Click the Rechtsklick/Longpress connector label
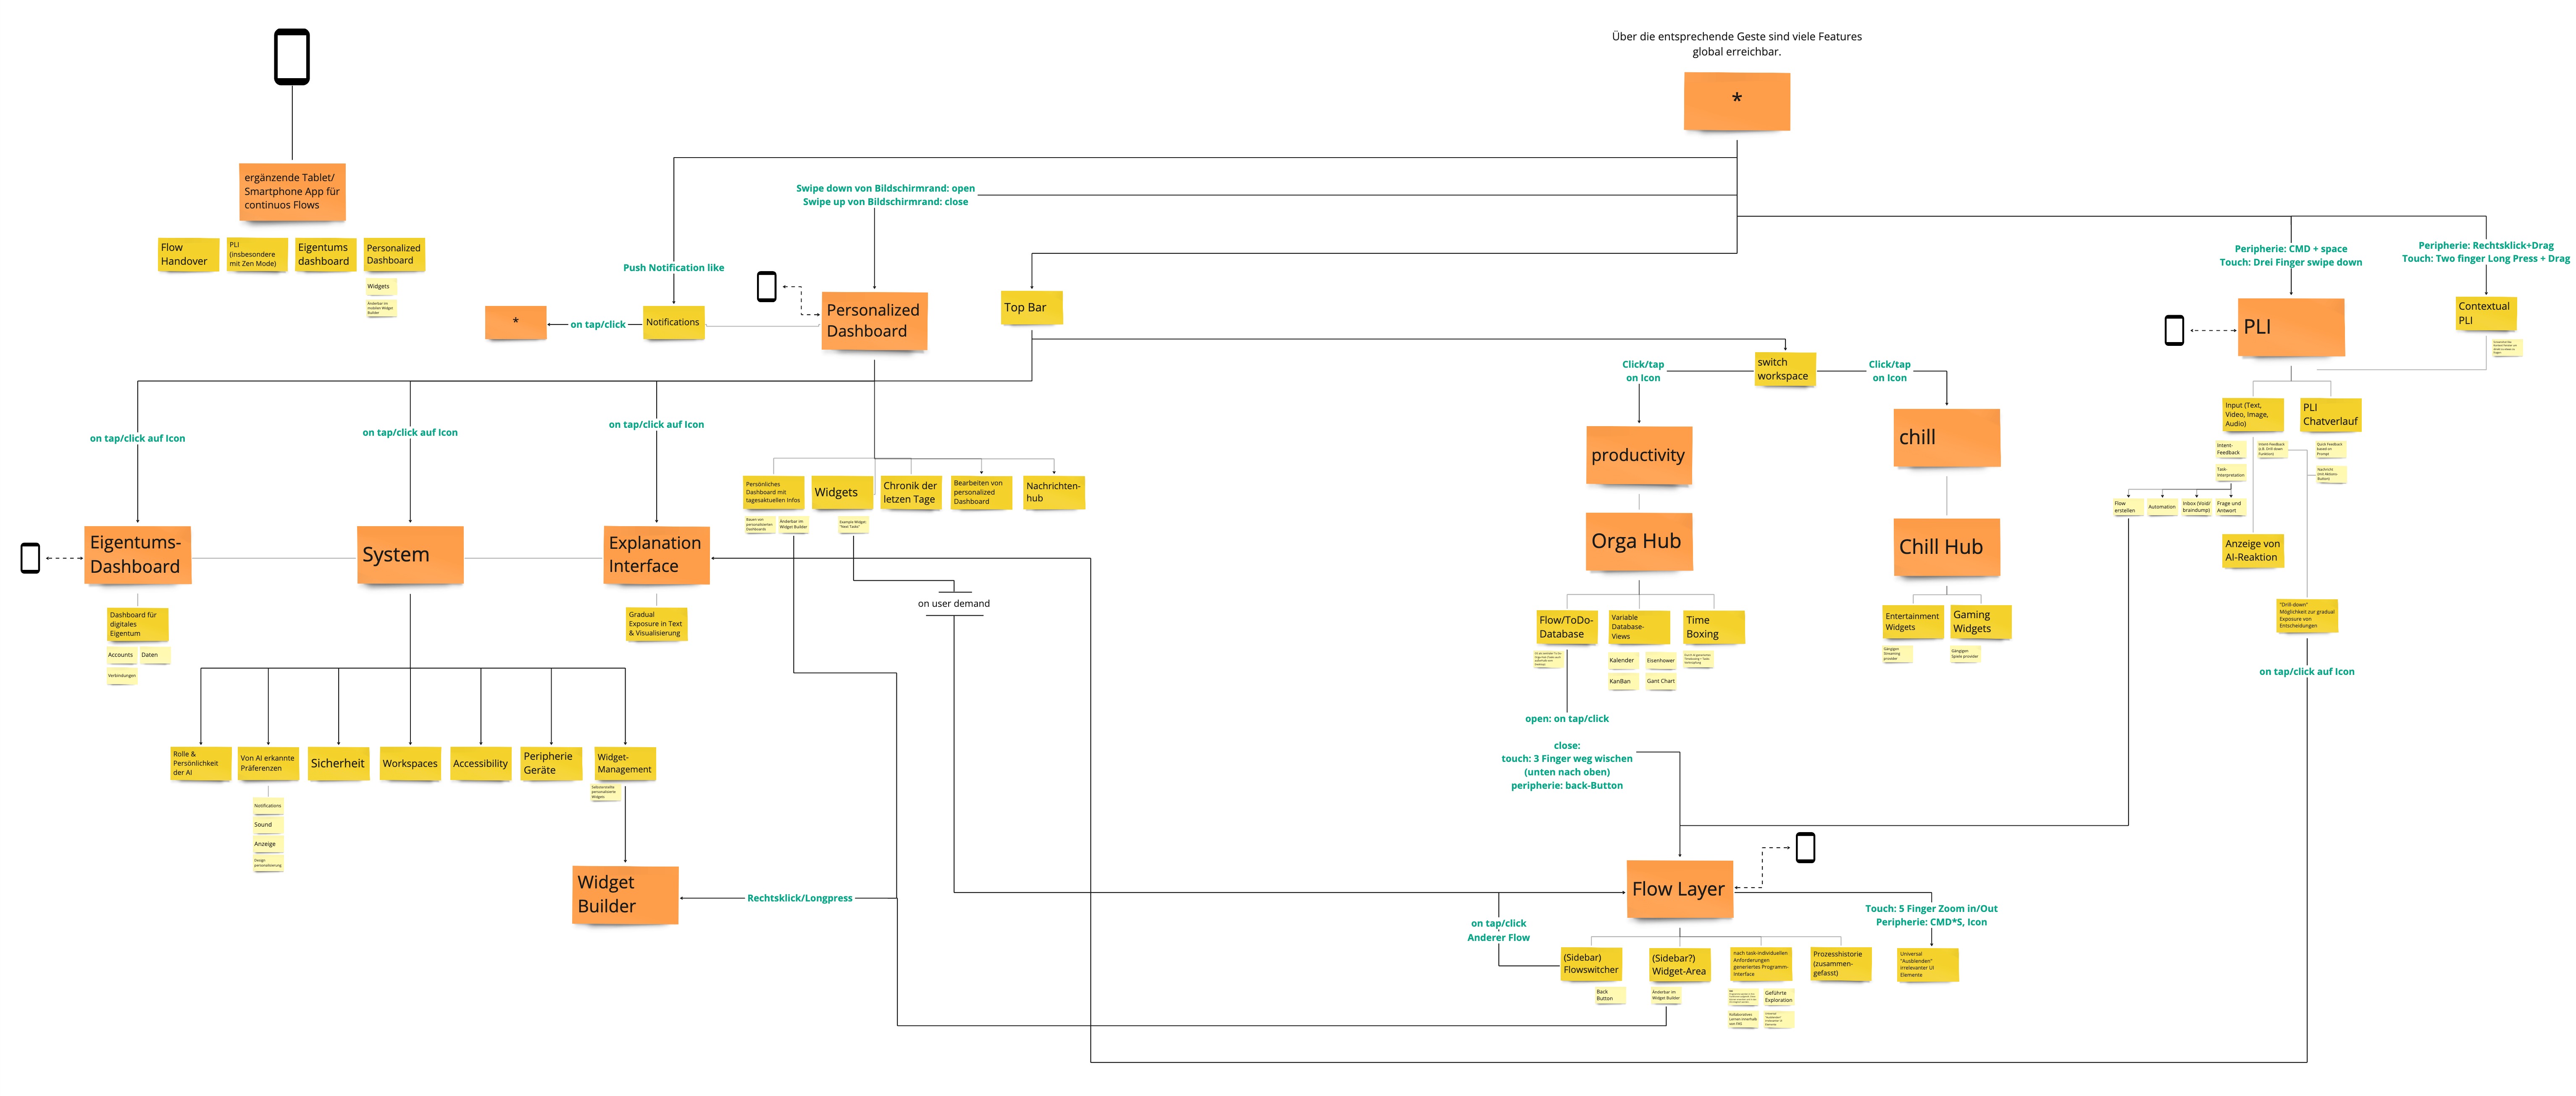The height and width of the screenshot is (1096, 2576). (799, 898)
